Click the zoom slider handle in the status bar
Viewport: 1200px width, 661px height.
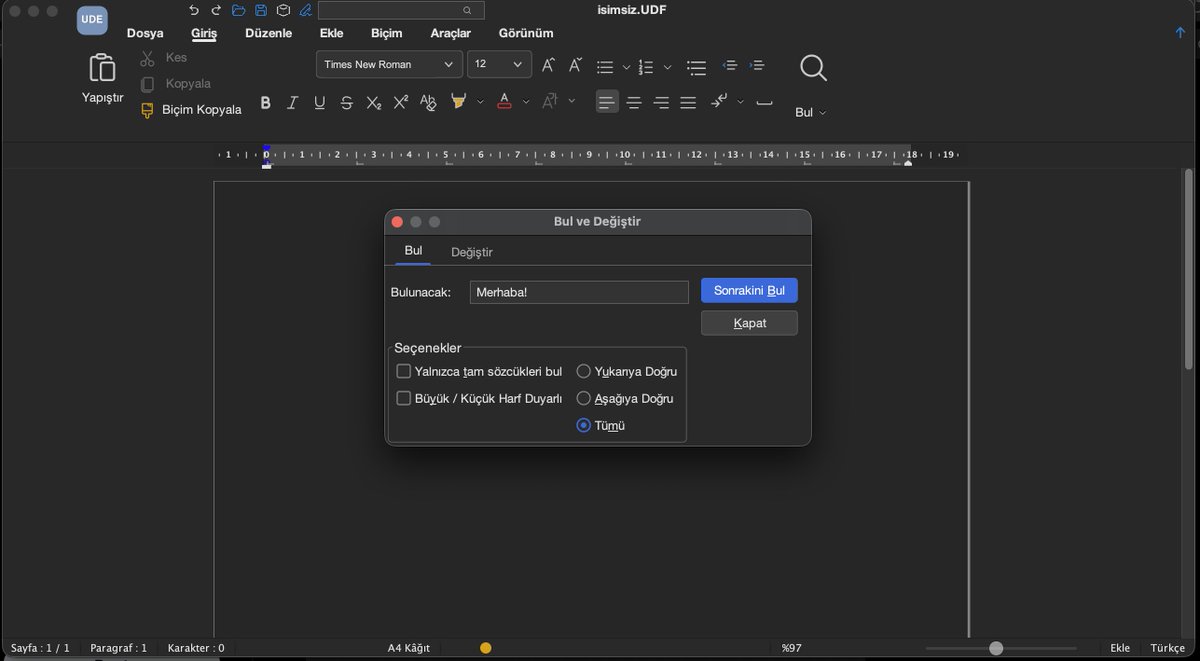(x=996, y=648)
